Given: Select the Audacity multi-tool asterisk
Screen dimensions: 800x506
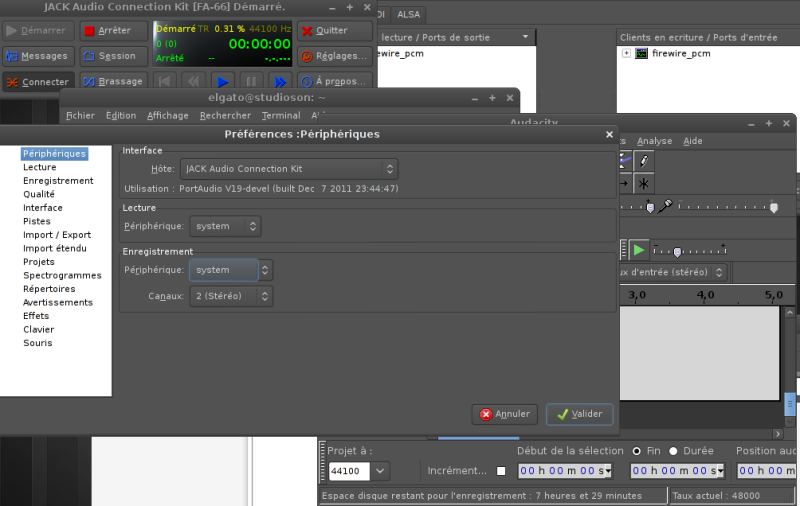Looking at the screenshot, I should (x=644, y=184).
